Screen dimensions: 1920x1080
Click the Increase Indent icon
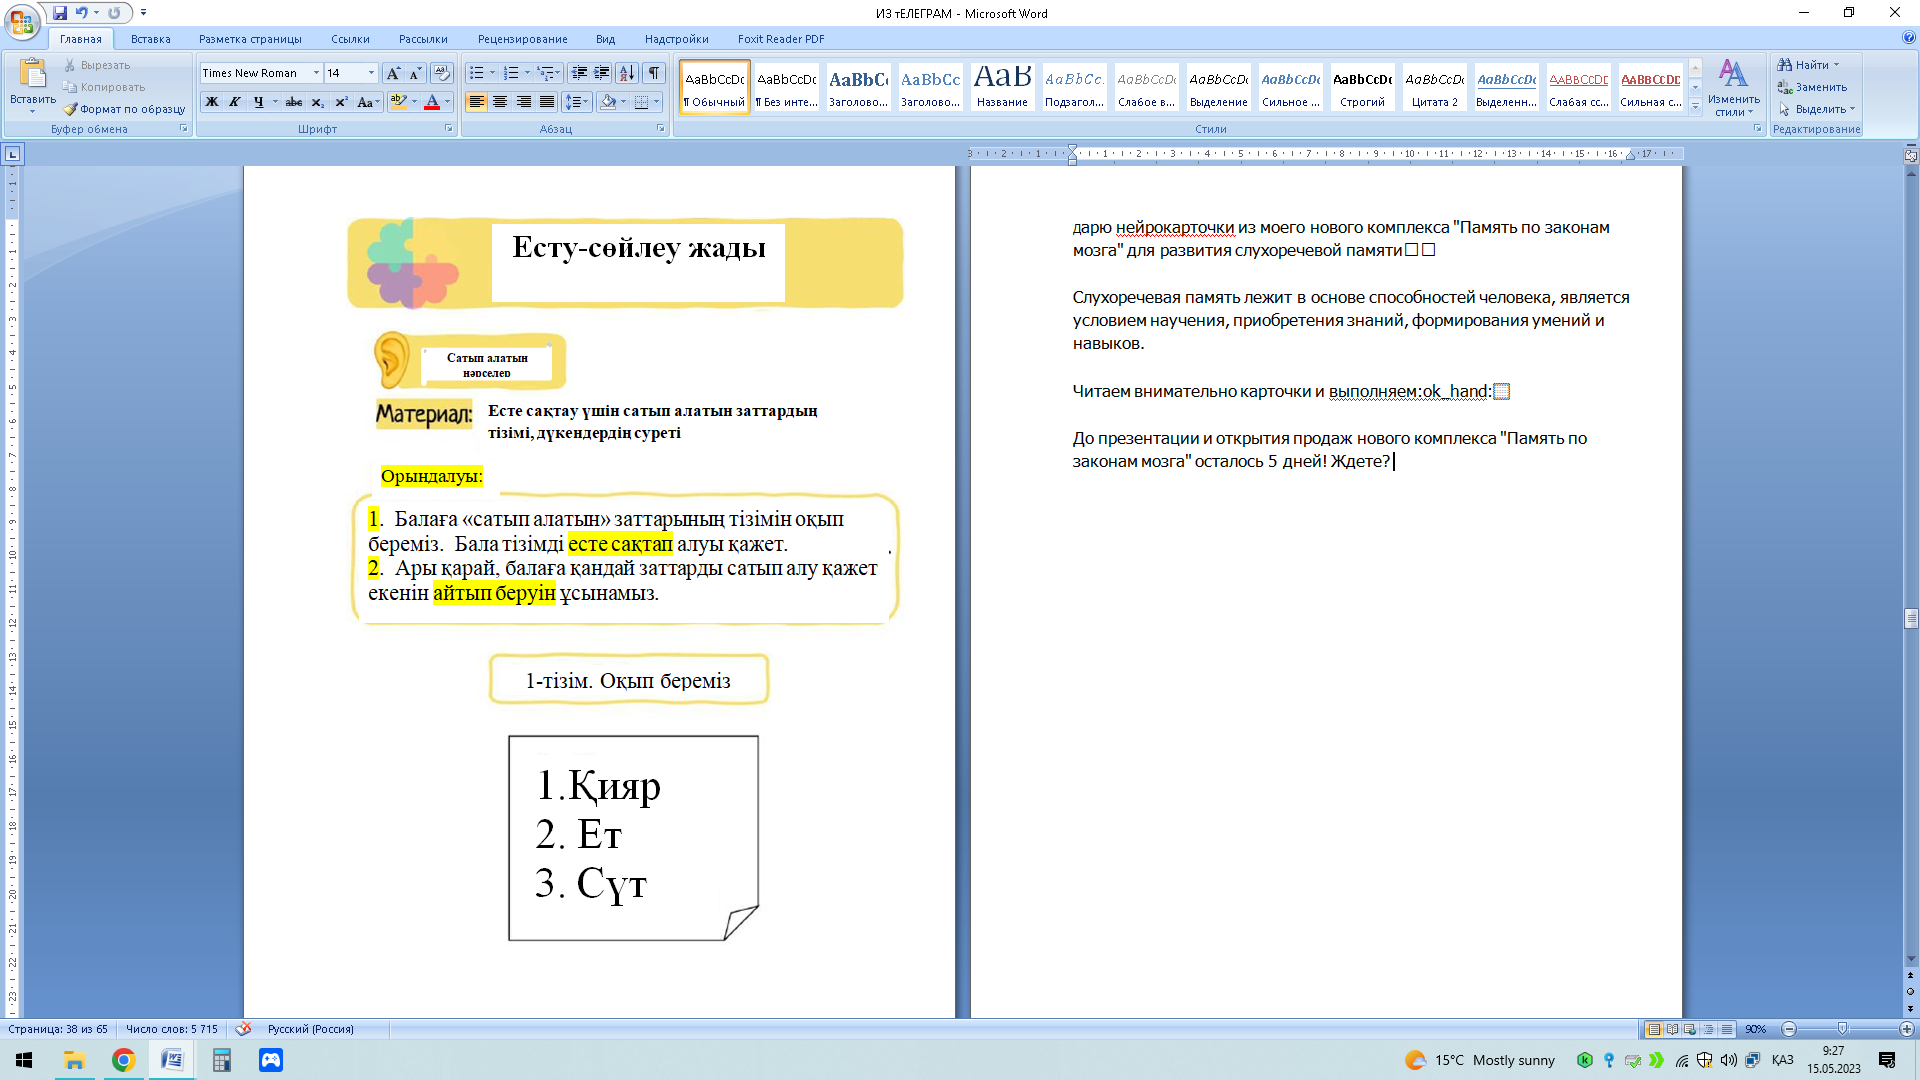click(602, 73)
